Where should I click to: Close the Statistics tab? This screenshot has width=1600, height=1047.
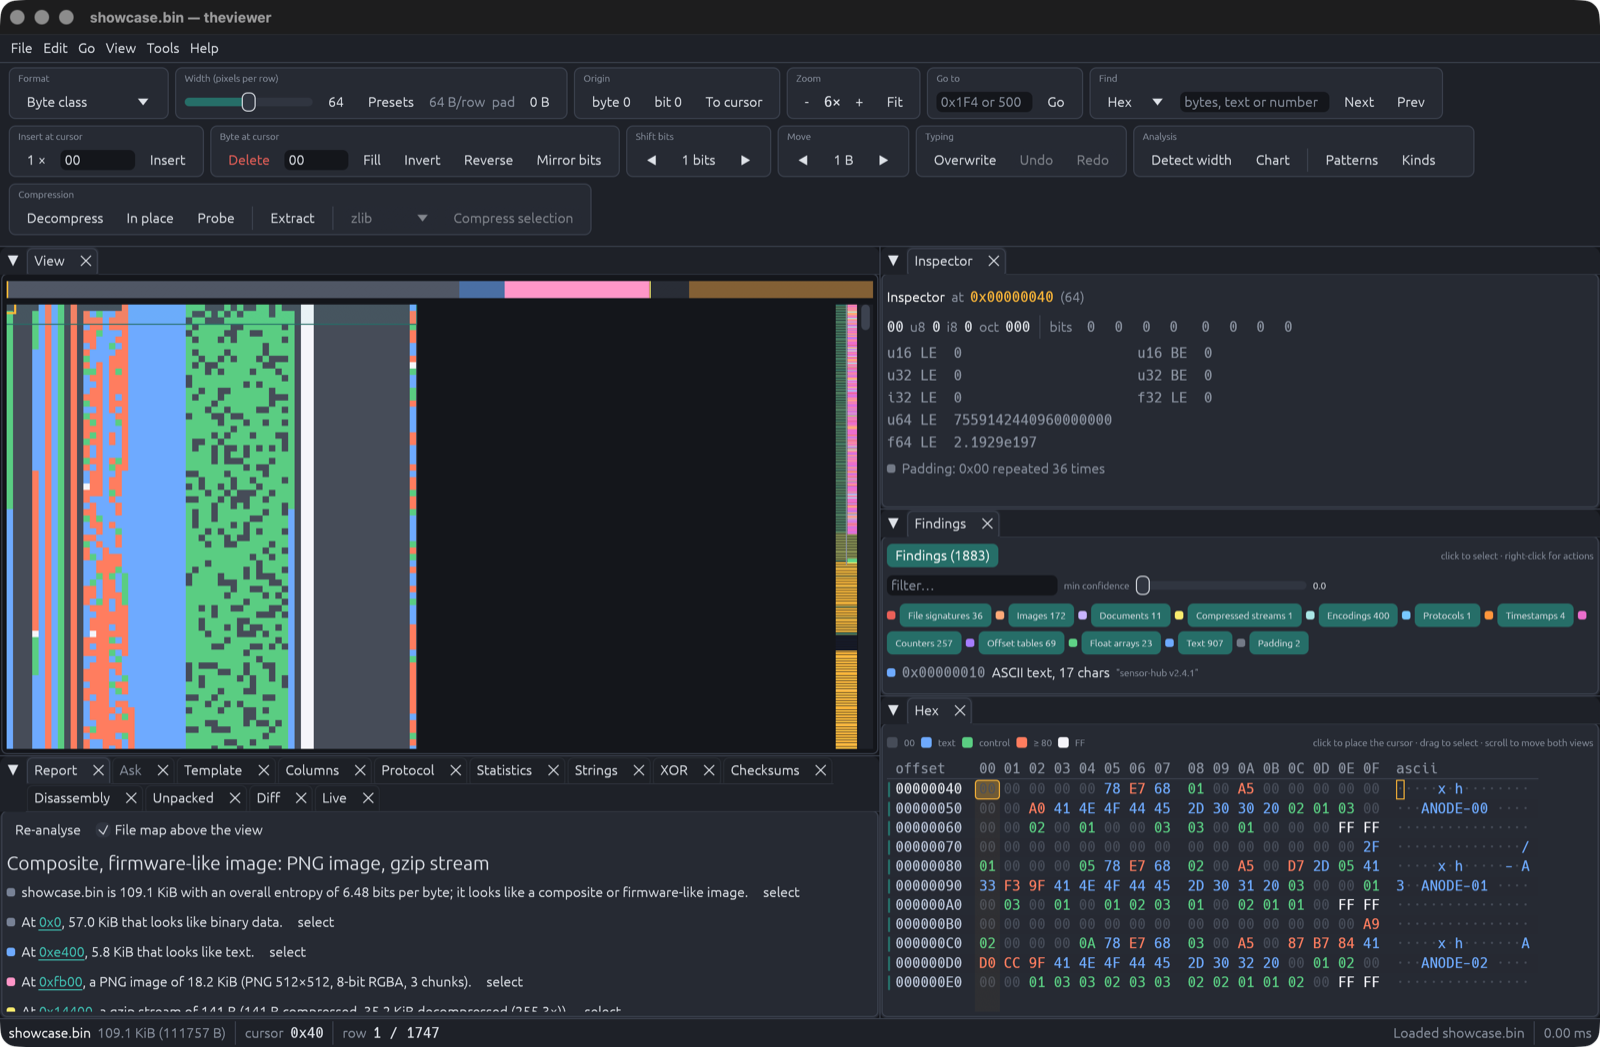click(x=553, y=770)
